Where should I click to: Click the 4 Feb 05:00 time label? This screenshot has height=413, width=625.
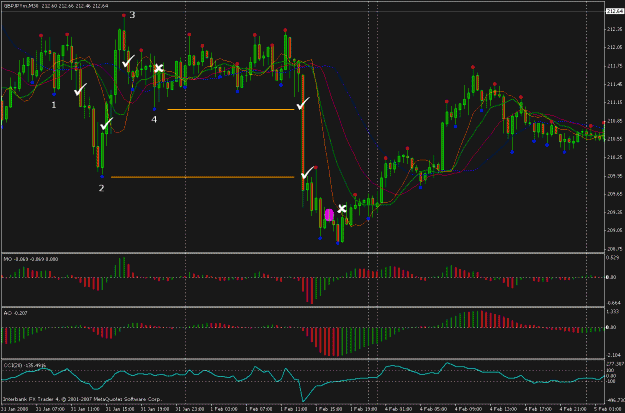(x=434, y=409)
